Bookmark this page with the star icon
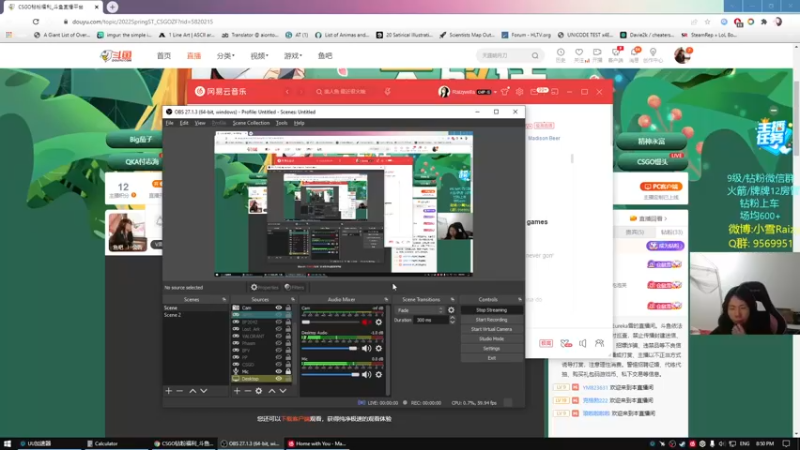This screenshot has width=800, height=450. click(x=707, y=22)
